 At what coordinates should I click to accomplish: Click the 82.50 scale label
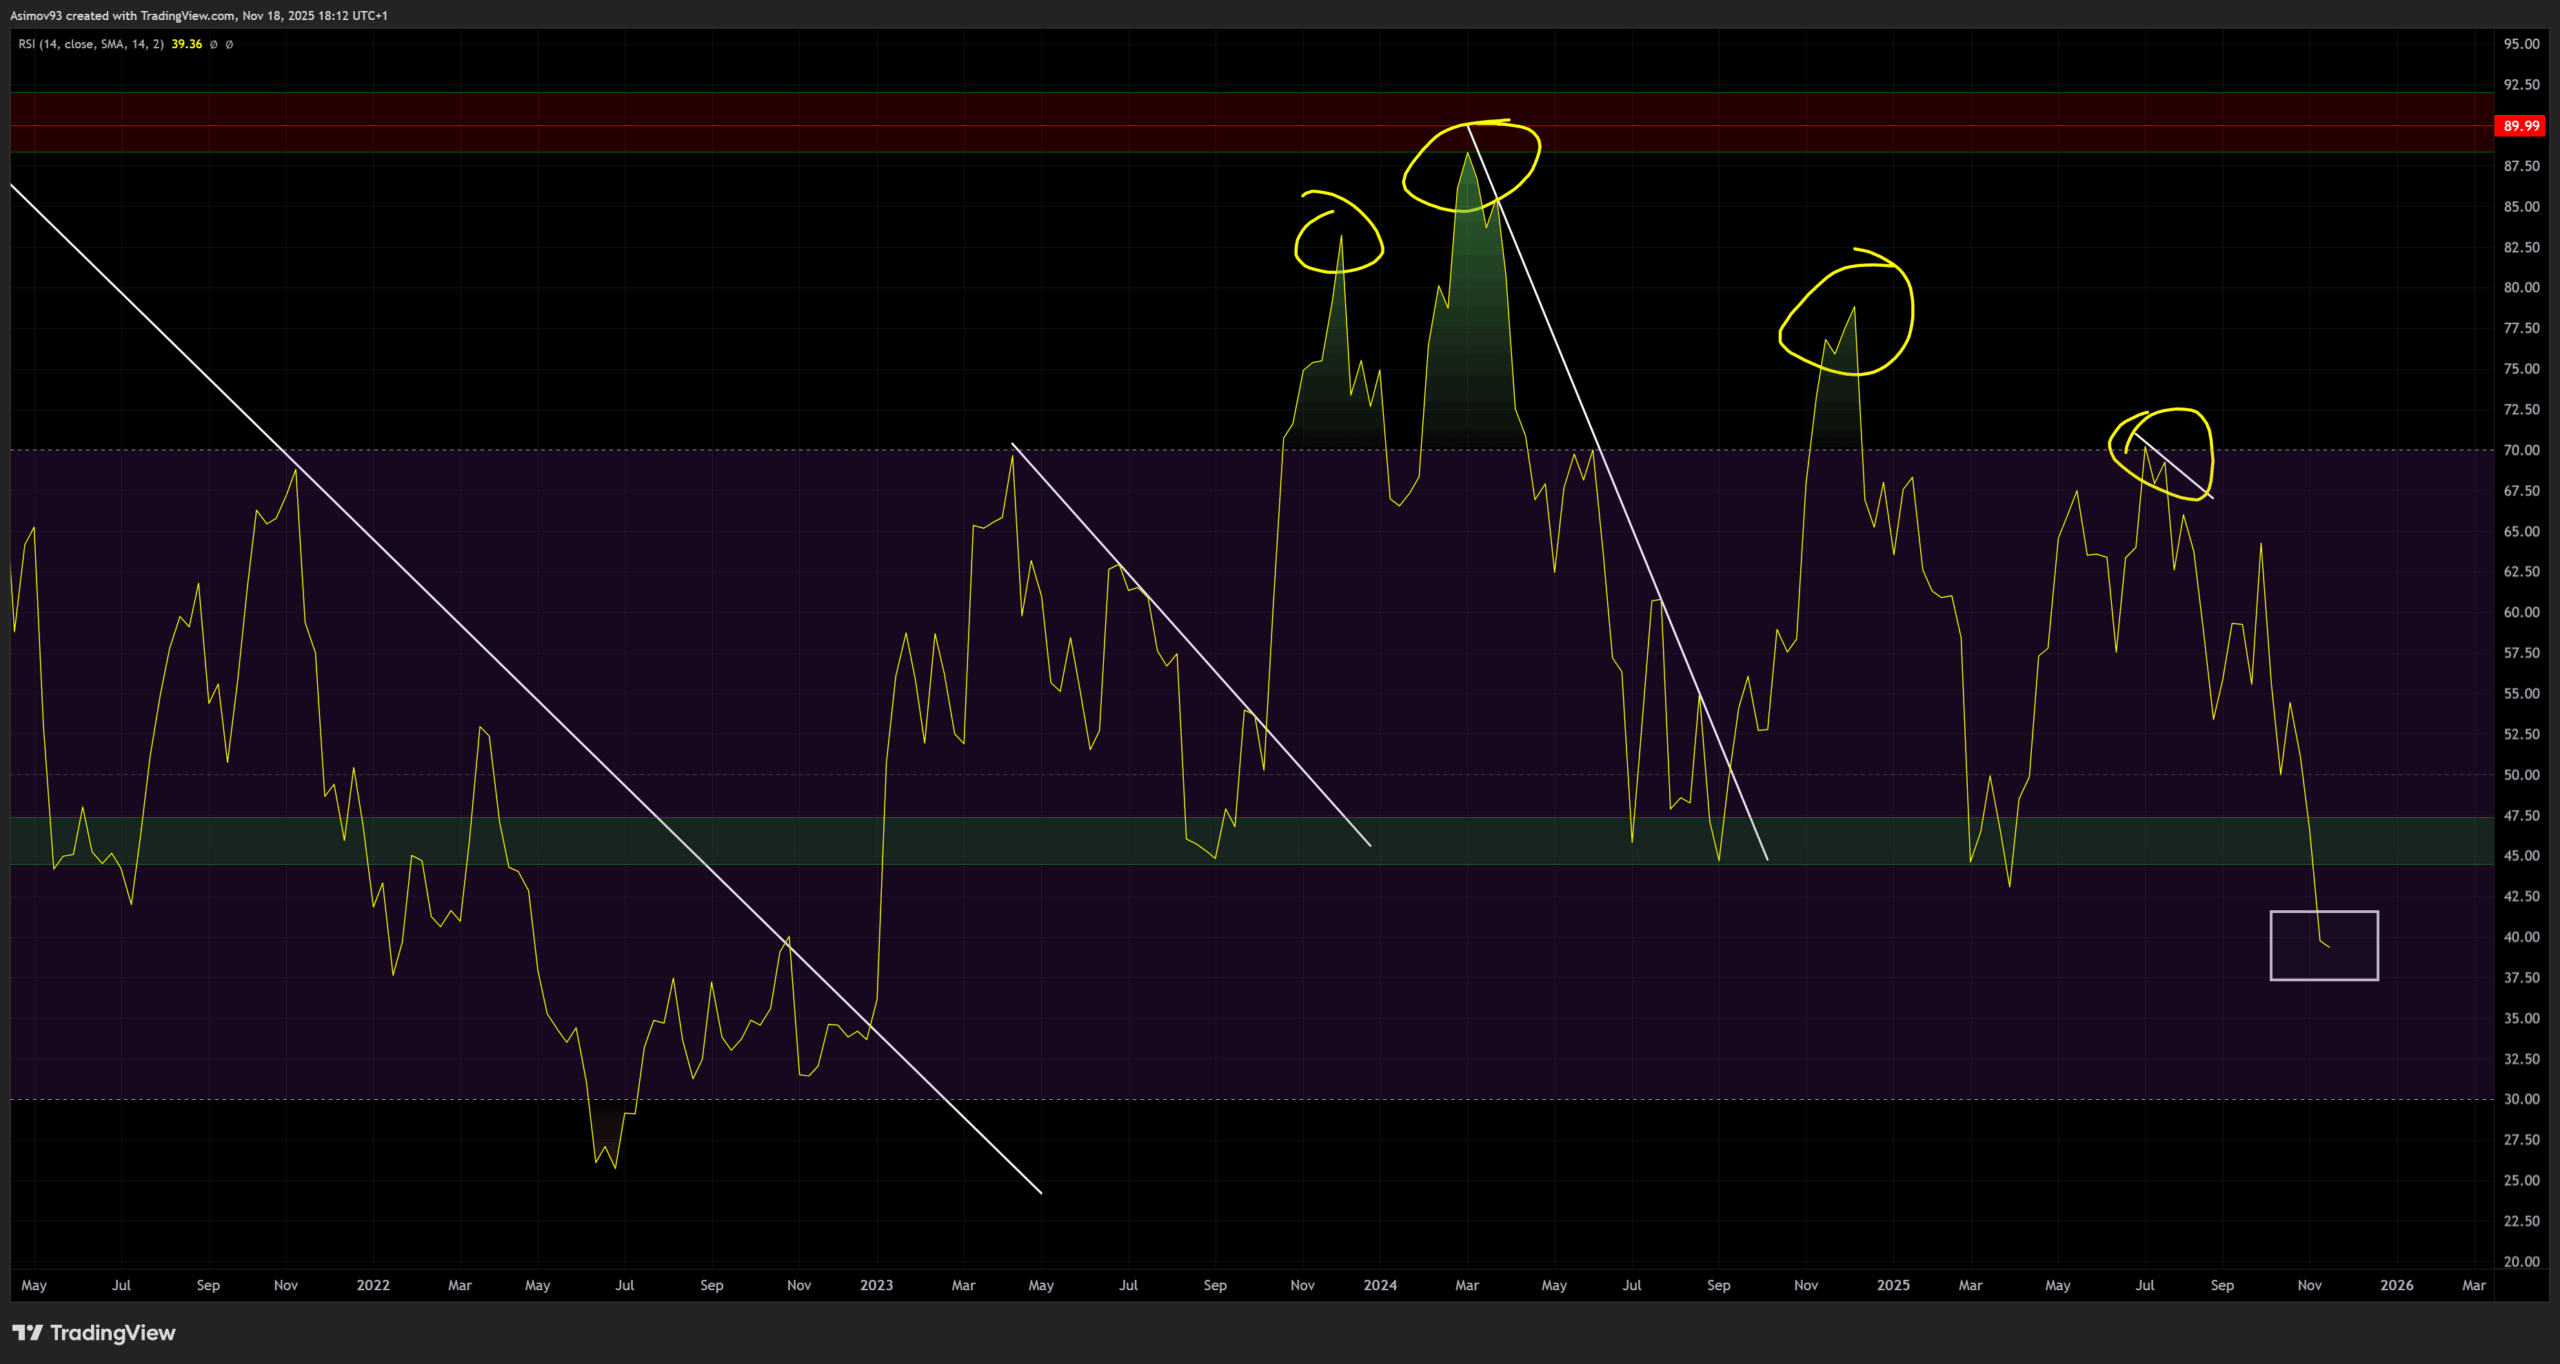point(2521,247)
